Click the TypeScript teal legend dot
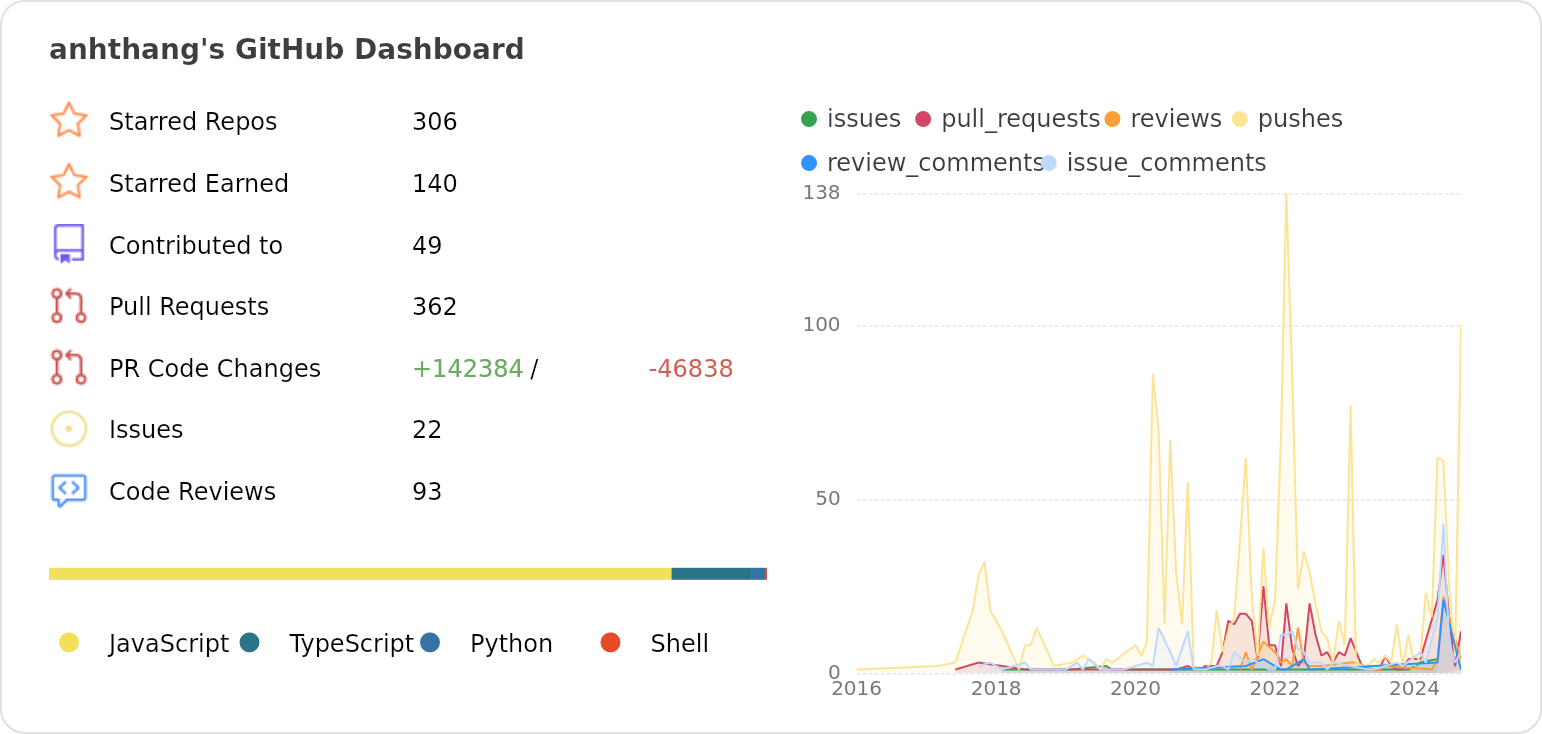 coord(250,642)
